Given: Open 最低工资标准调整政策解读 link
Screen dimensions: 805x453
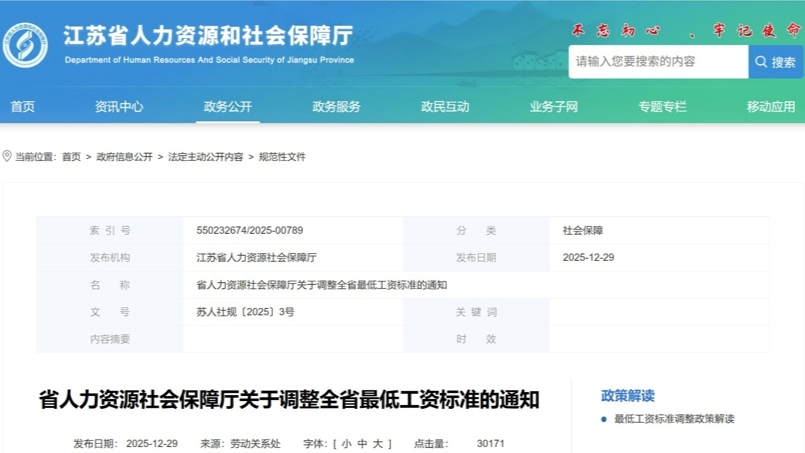Looking at the screenshot, I should tap(674, 419).
